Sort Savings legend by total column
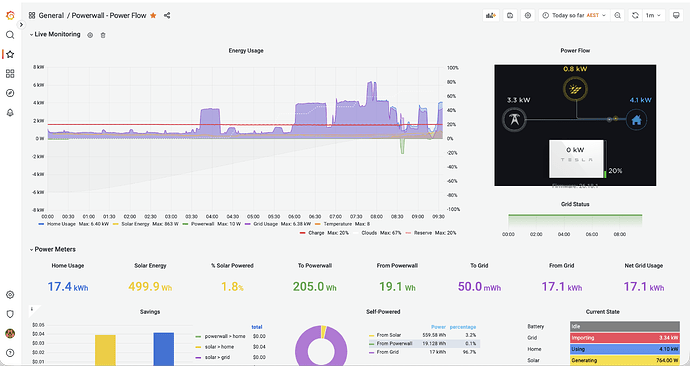690x366 pixels. coord(257,327)
